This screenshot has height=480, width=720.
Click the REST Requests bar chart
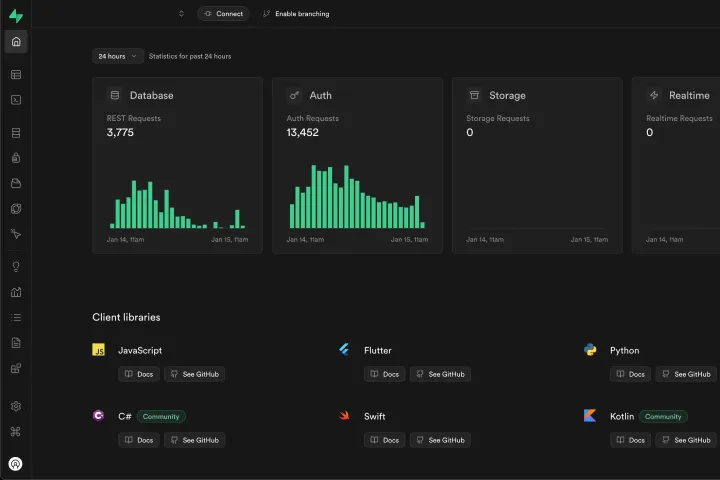pyautogui.click(x=177, y=204)
